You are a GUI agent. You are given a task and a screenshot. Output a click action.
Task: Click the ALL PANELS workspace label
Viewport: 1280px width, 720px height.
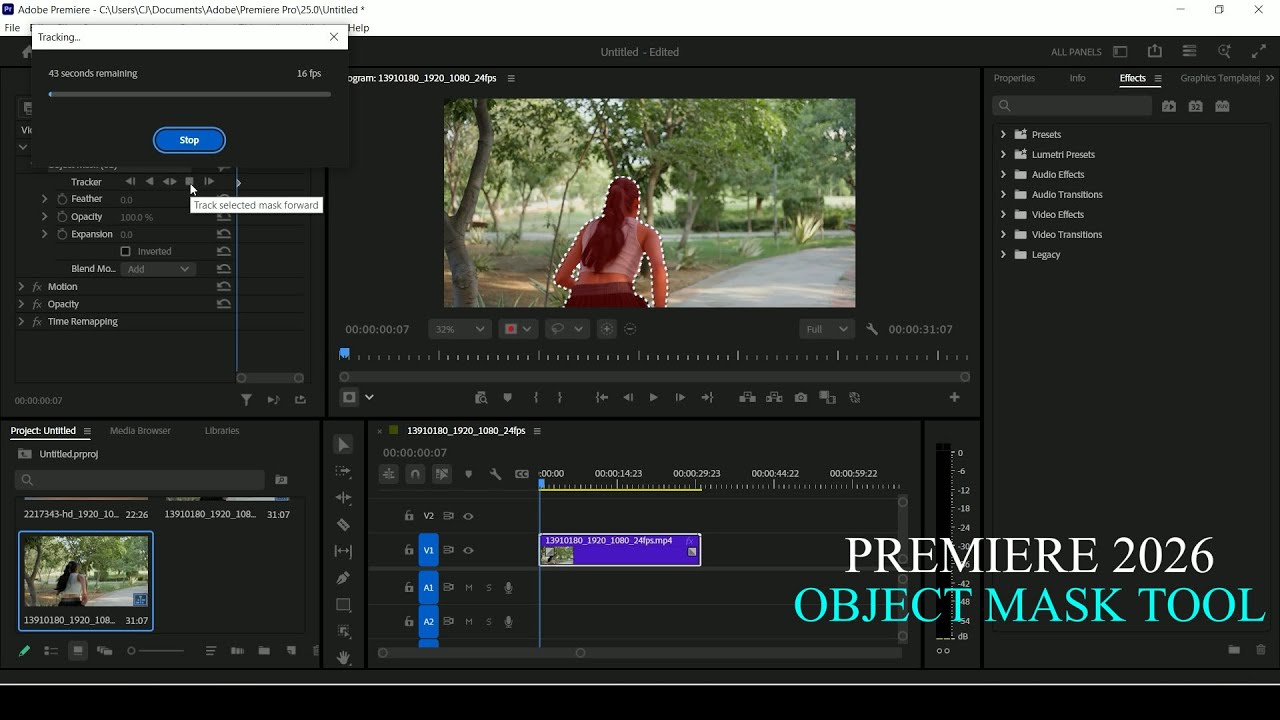[x=1076, y=52]
